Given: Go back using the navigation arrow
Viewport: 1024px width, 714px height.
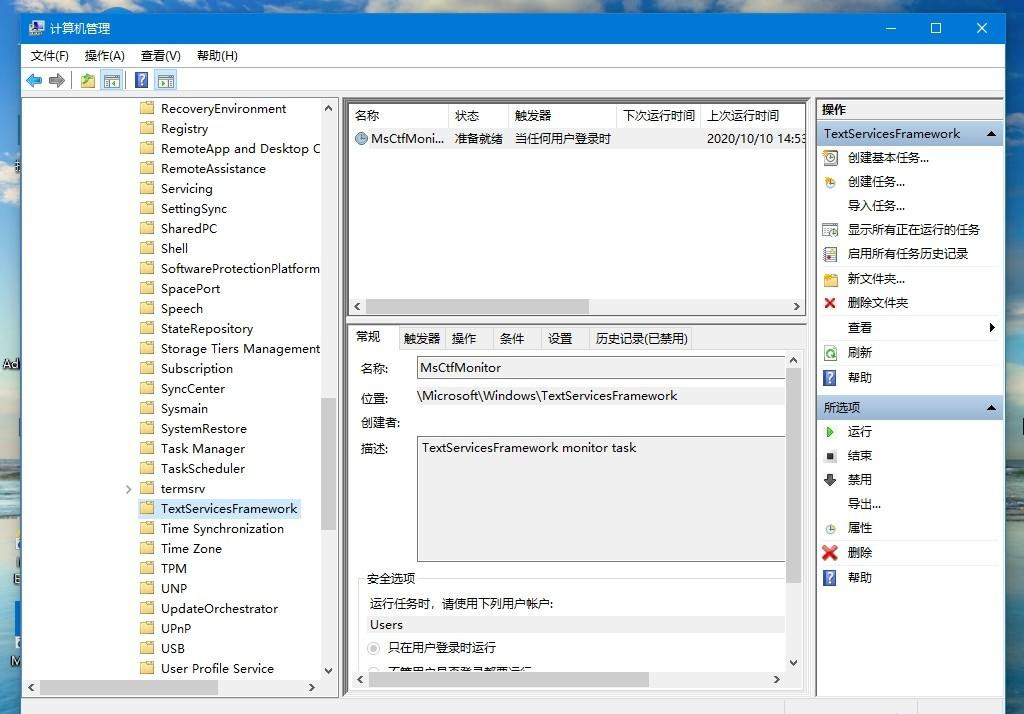Looking at the screenshot, I should [34, 80].
